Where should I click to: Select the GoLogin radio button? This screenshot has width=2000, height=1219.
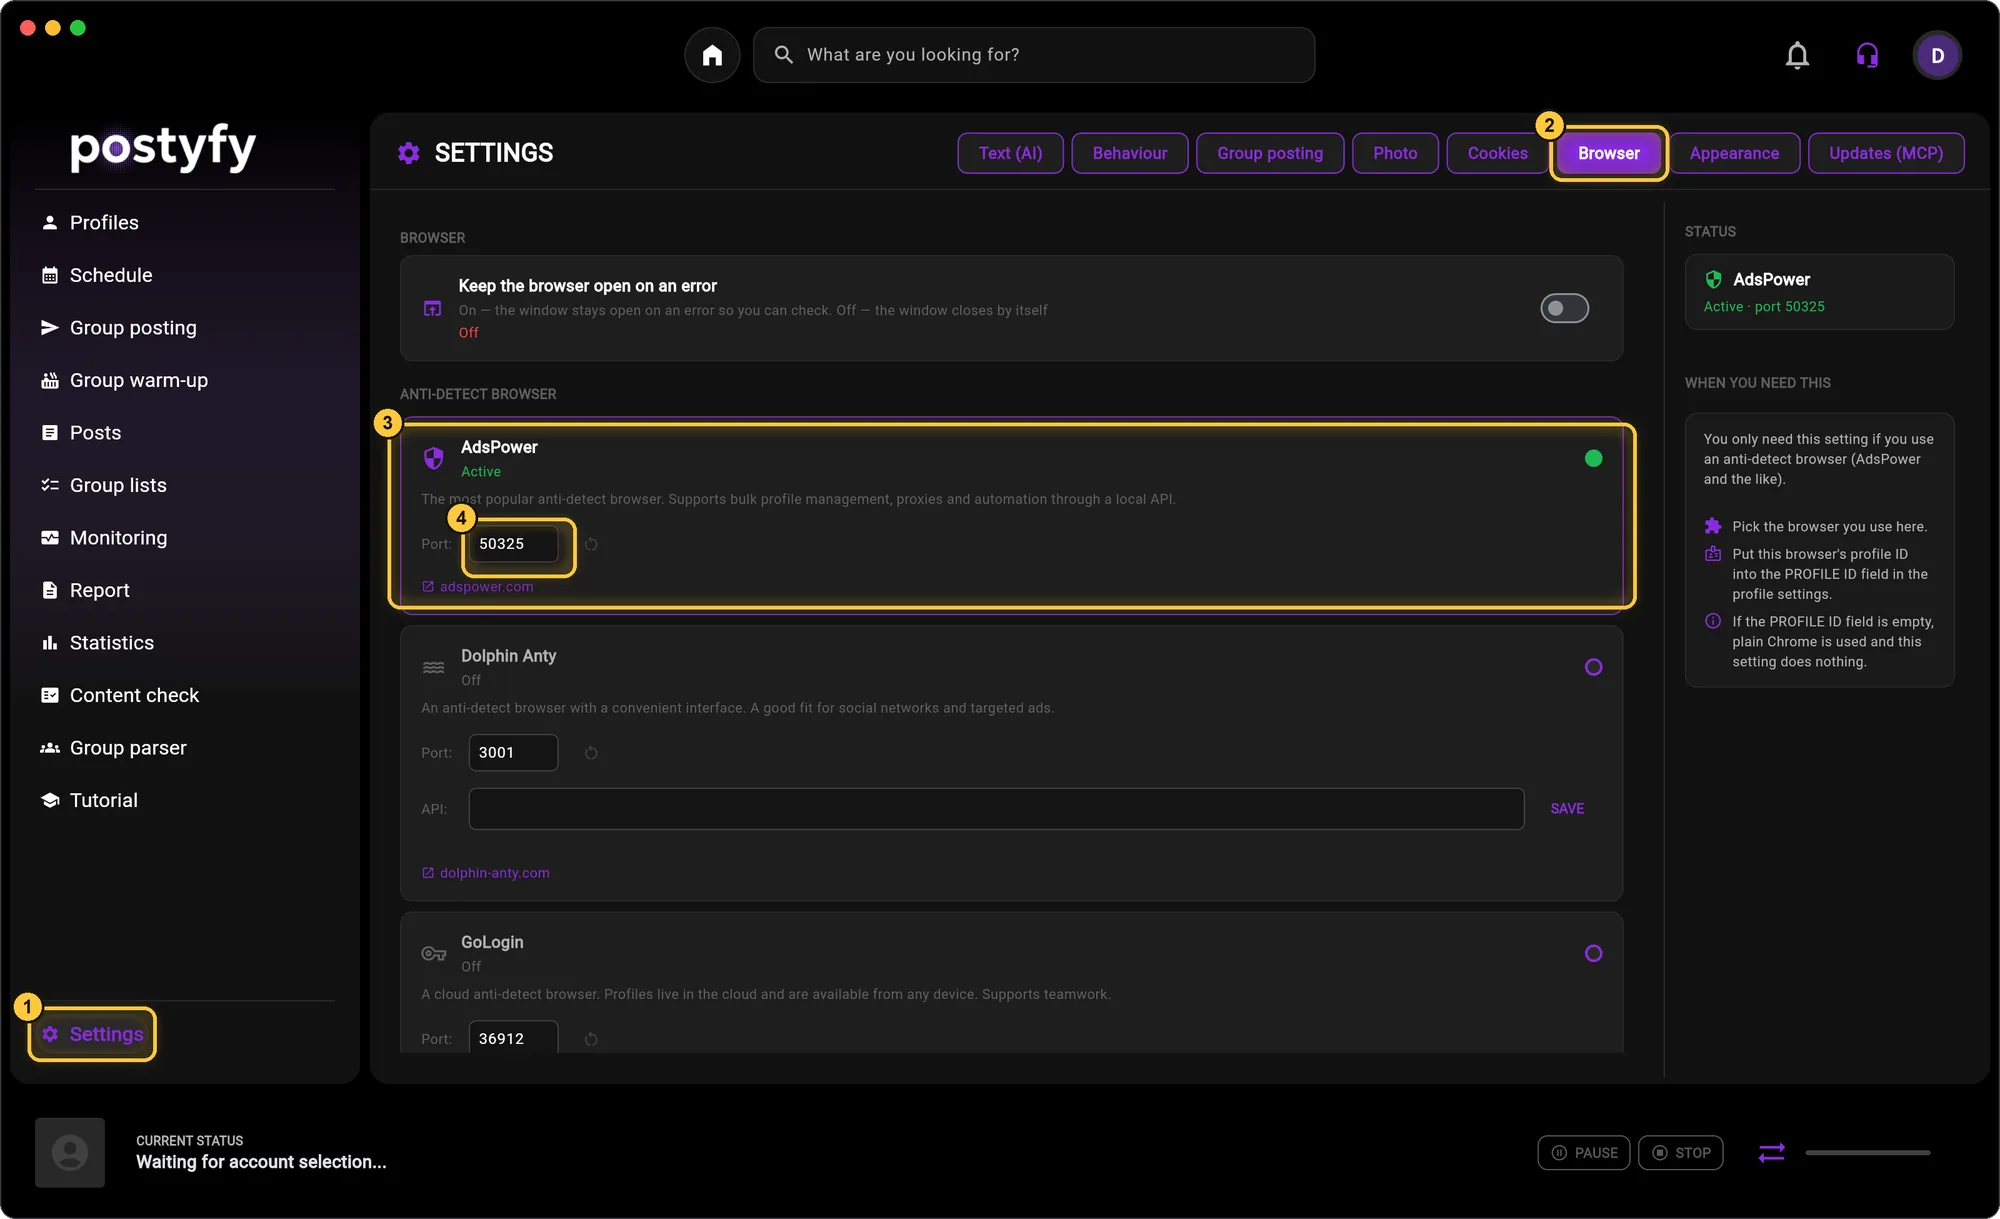click(x=1593, y=953)
